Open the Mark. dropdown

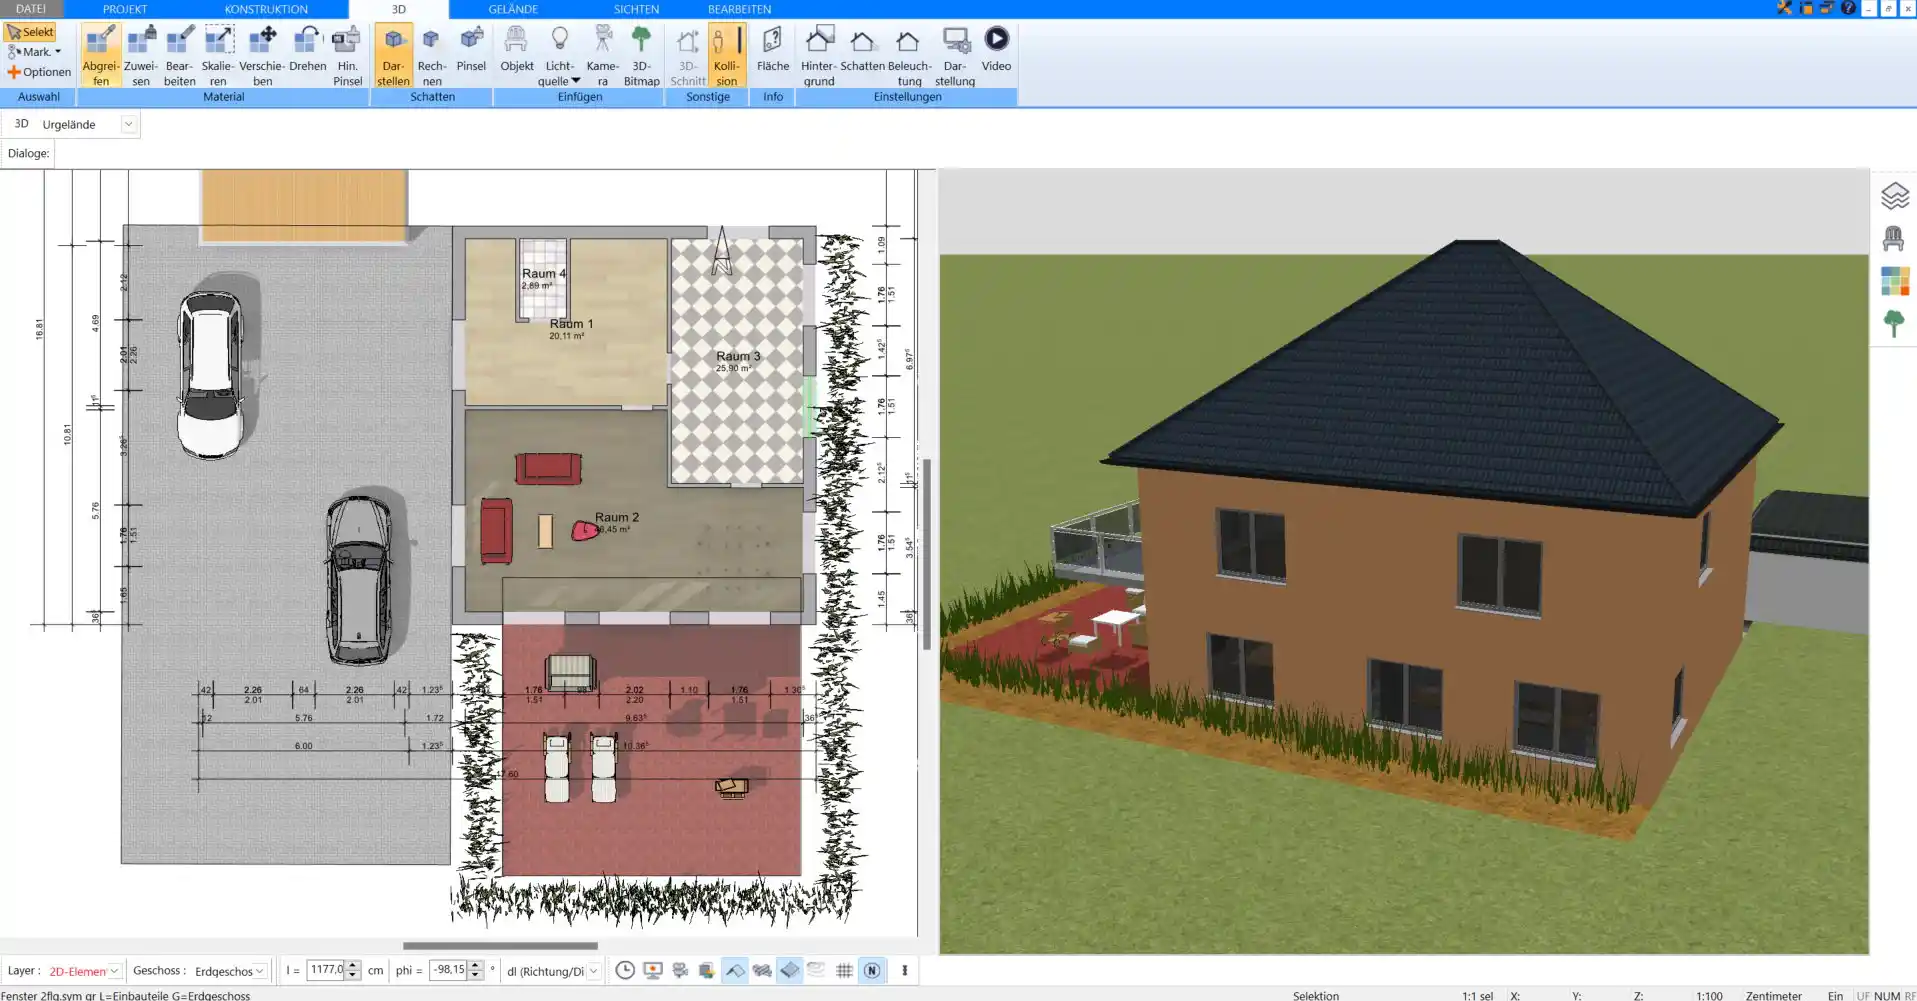[x=35, y=52]
